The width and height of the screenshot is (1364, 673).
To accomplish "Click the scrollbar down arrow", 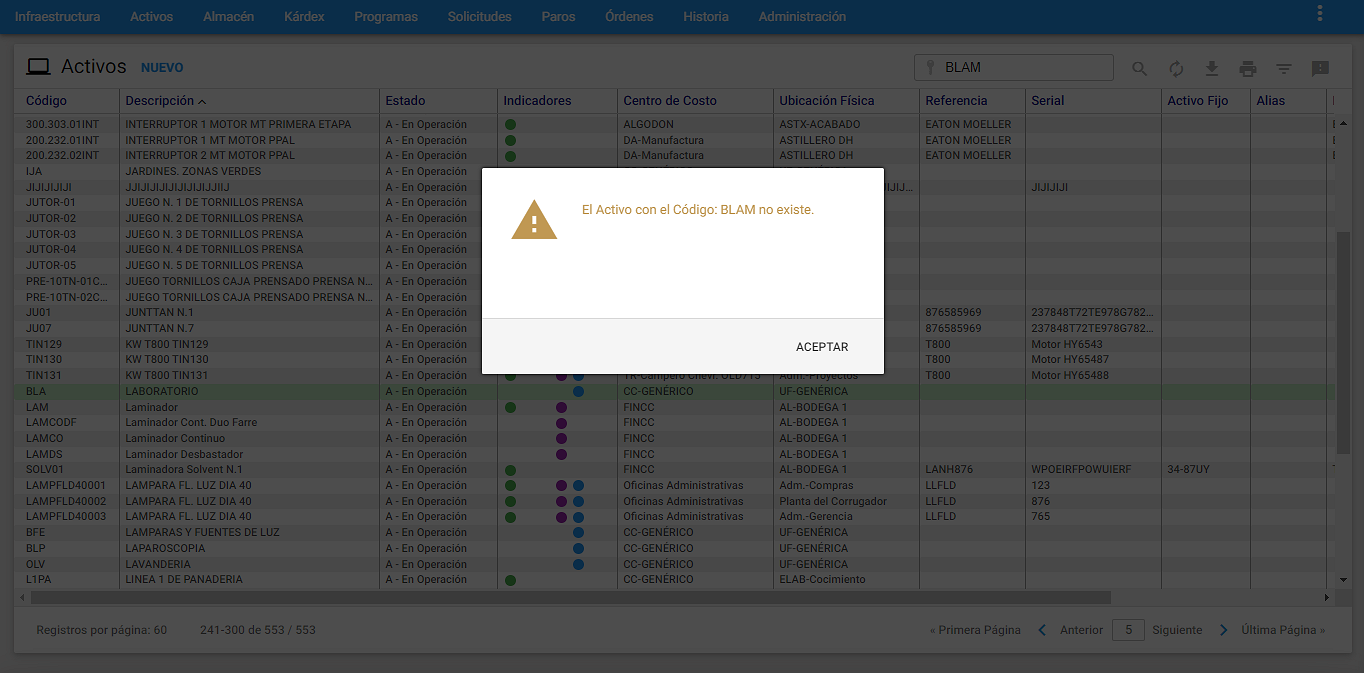I will (x=1343, y=580).
